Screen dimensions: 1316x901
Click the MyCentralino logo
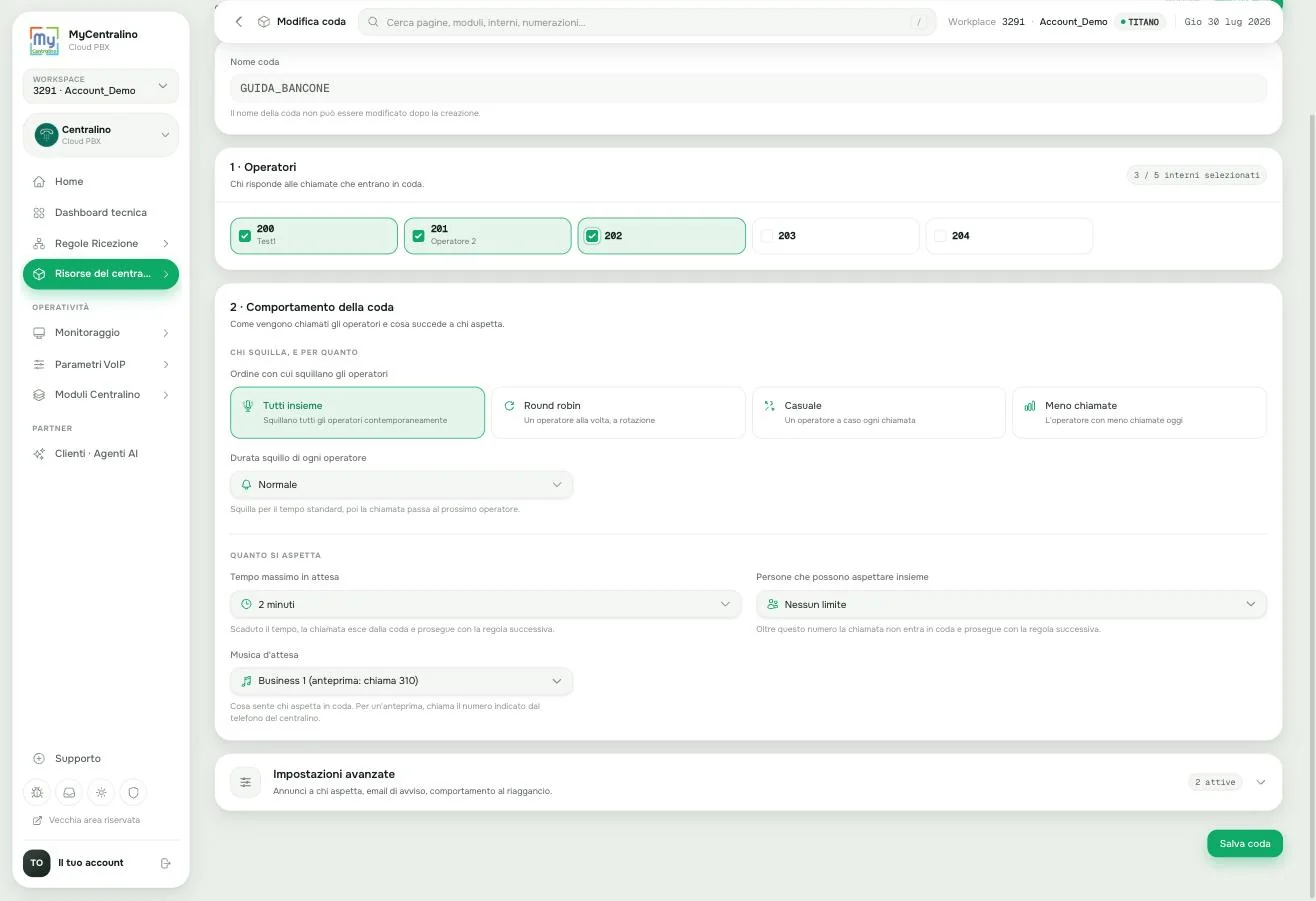point(45,41)
